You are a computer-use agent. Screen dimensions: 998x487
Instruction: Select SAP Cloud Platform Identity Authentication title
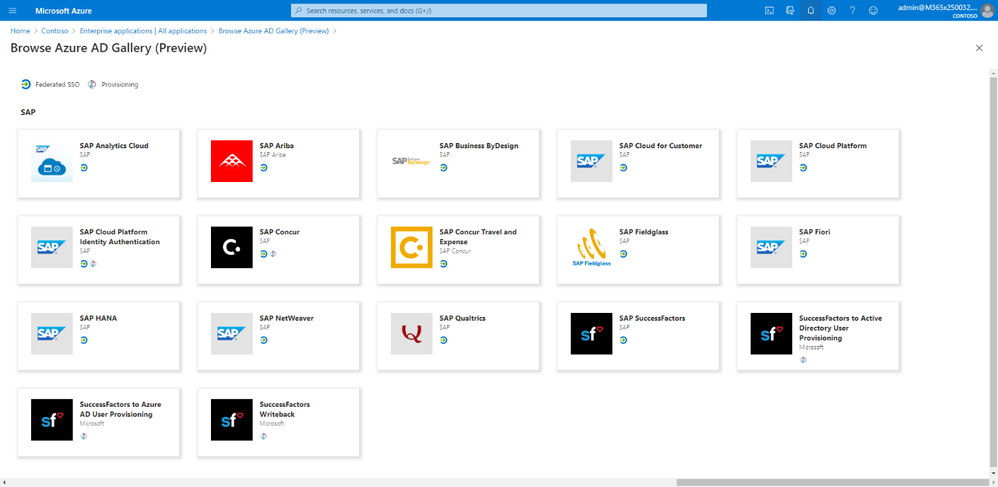click(120, 237)
